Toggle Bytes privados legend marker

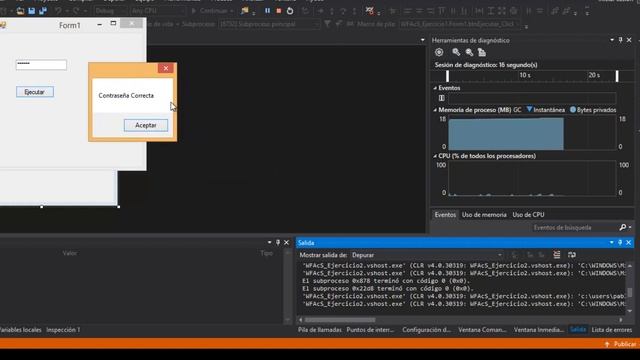click(x=573, y=109)
